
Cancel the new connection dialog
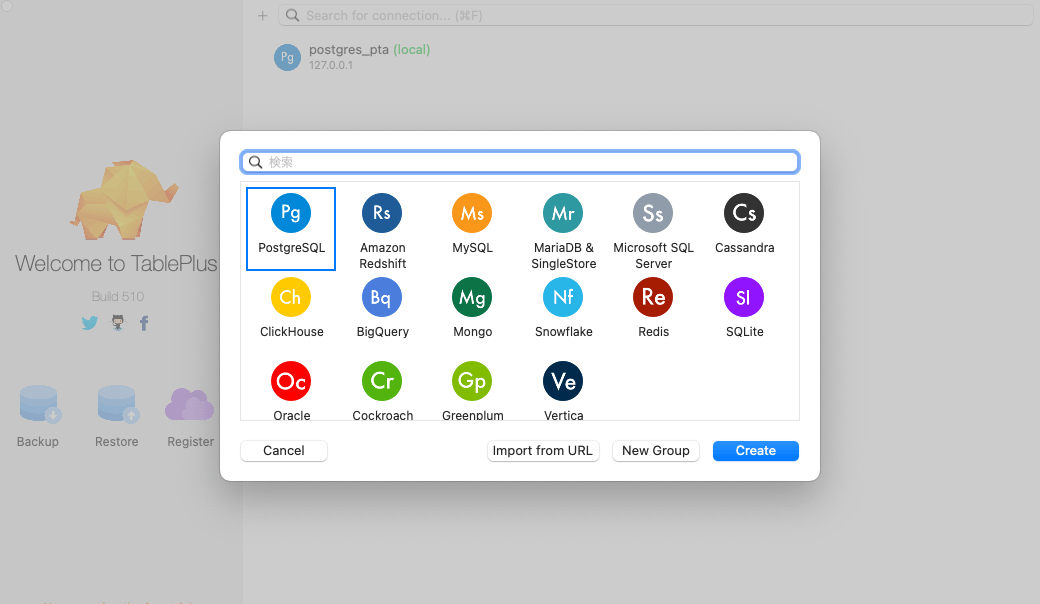click(283, 451)
